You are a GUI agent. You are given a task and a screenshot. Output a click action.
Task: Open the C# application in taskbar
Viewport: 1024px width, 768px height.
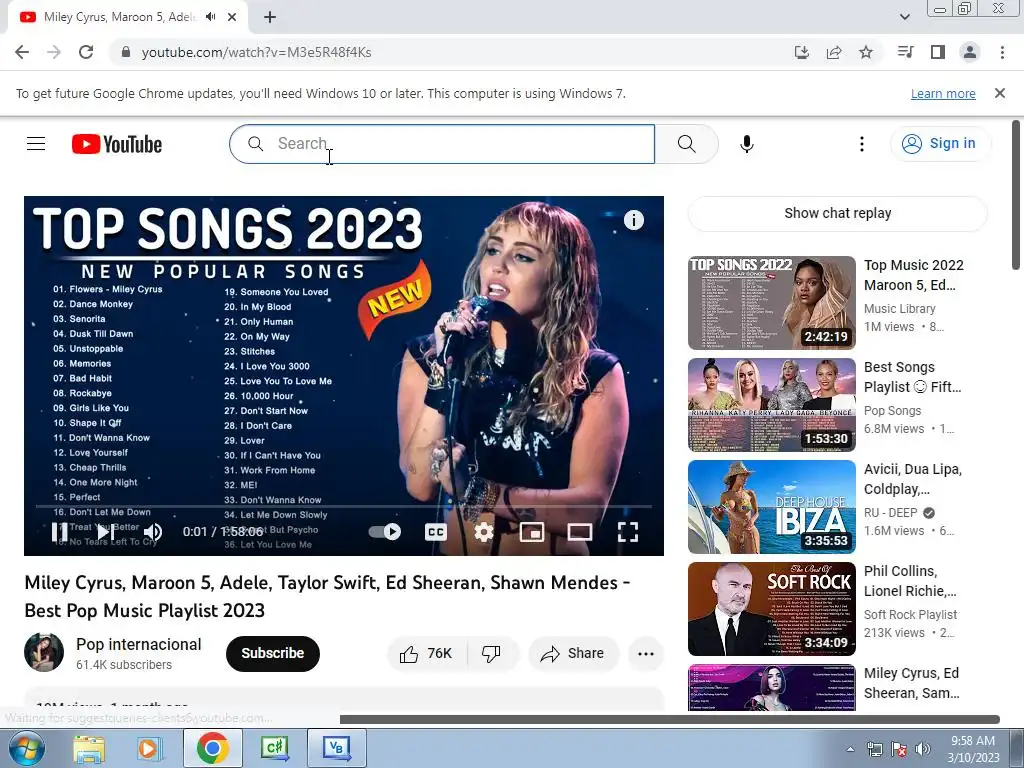click(x=274, y=748)
